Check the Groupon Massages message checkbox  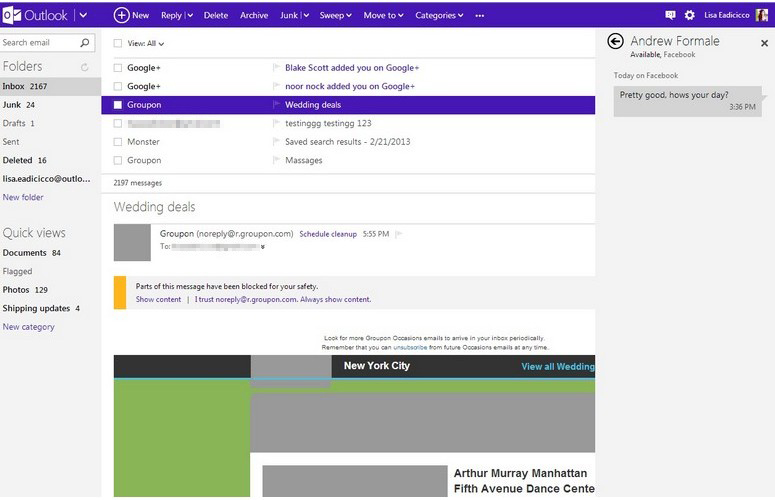pyautogui.click(x=118, y=160)
